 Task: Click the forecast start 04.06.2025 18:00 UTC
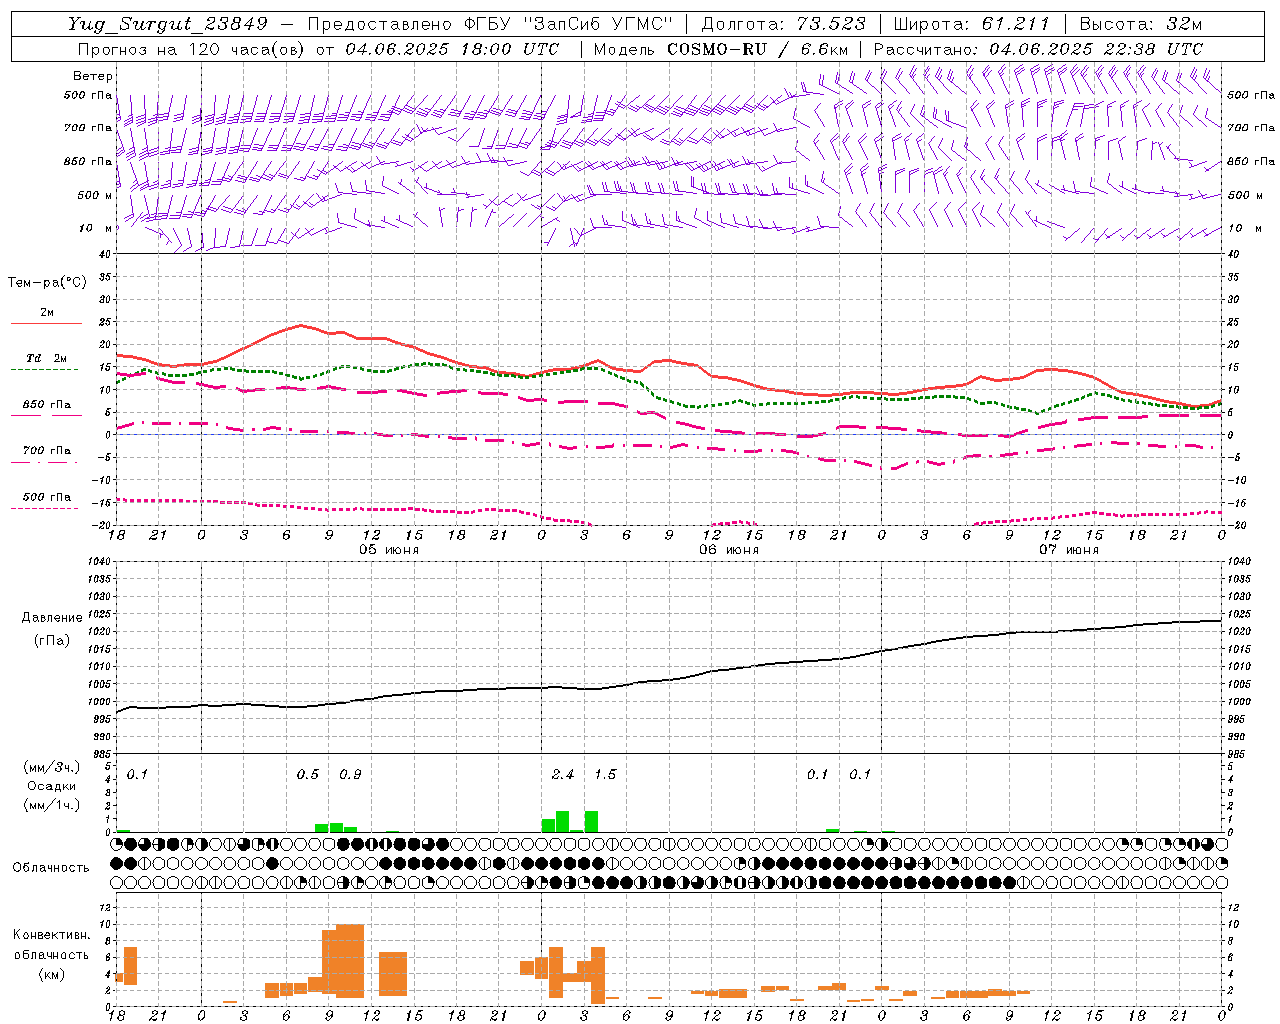(x=452, y=49)
